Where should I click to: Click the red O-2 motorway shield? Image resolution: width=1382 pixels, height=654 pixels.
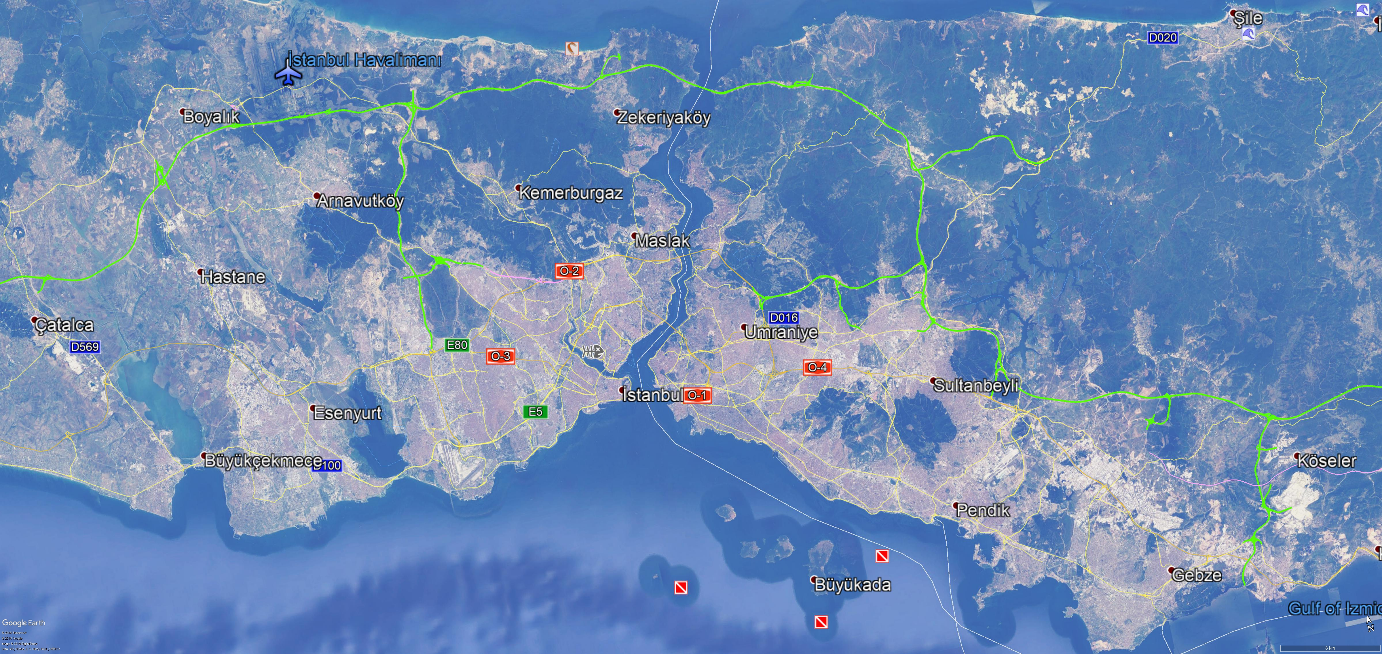[x=569, y=271]
